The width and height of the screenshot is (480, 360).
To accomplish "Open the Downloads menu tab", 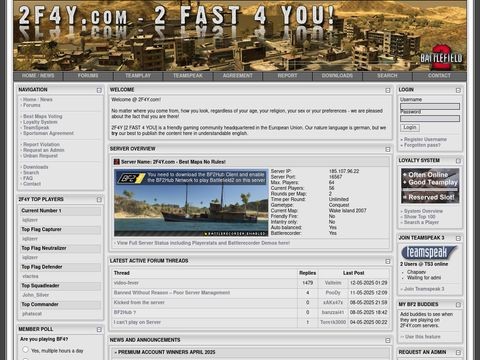I will click(x=337, y=76).
